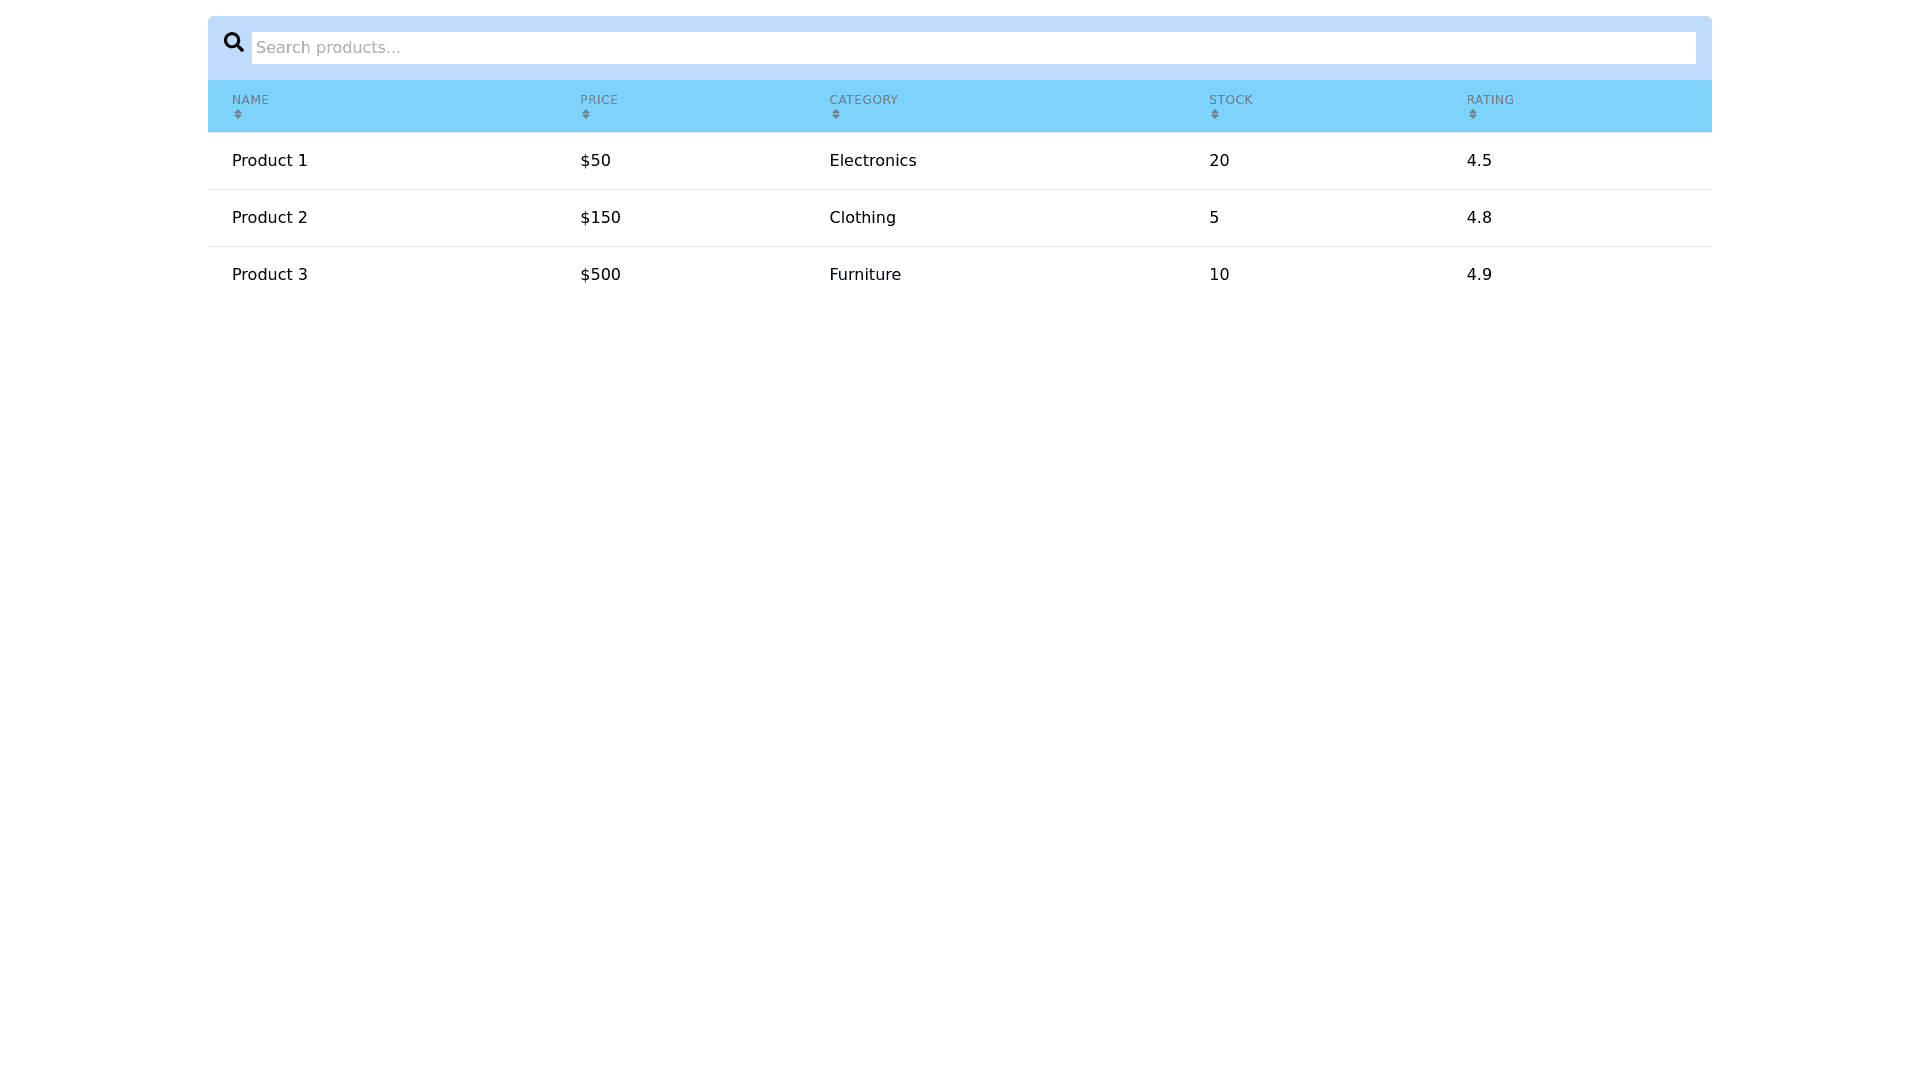Click the $150 price cell
The height and width of the screenshot is (1080, 1920).
pos(600,218)
